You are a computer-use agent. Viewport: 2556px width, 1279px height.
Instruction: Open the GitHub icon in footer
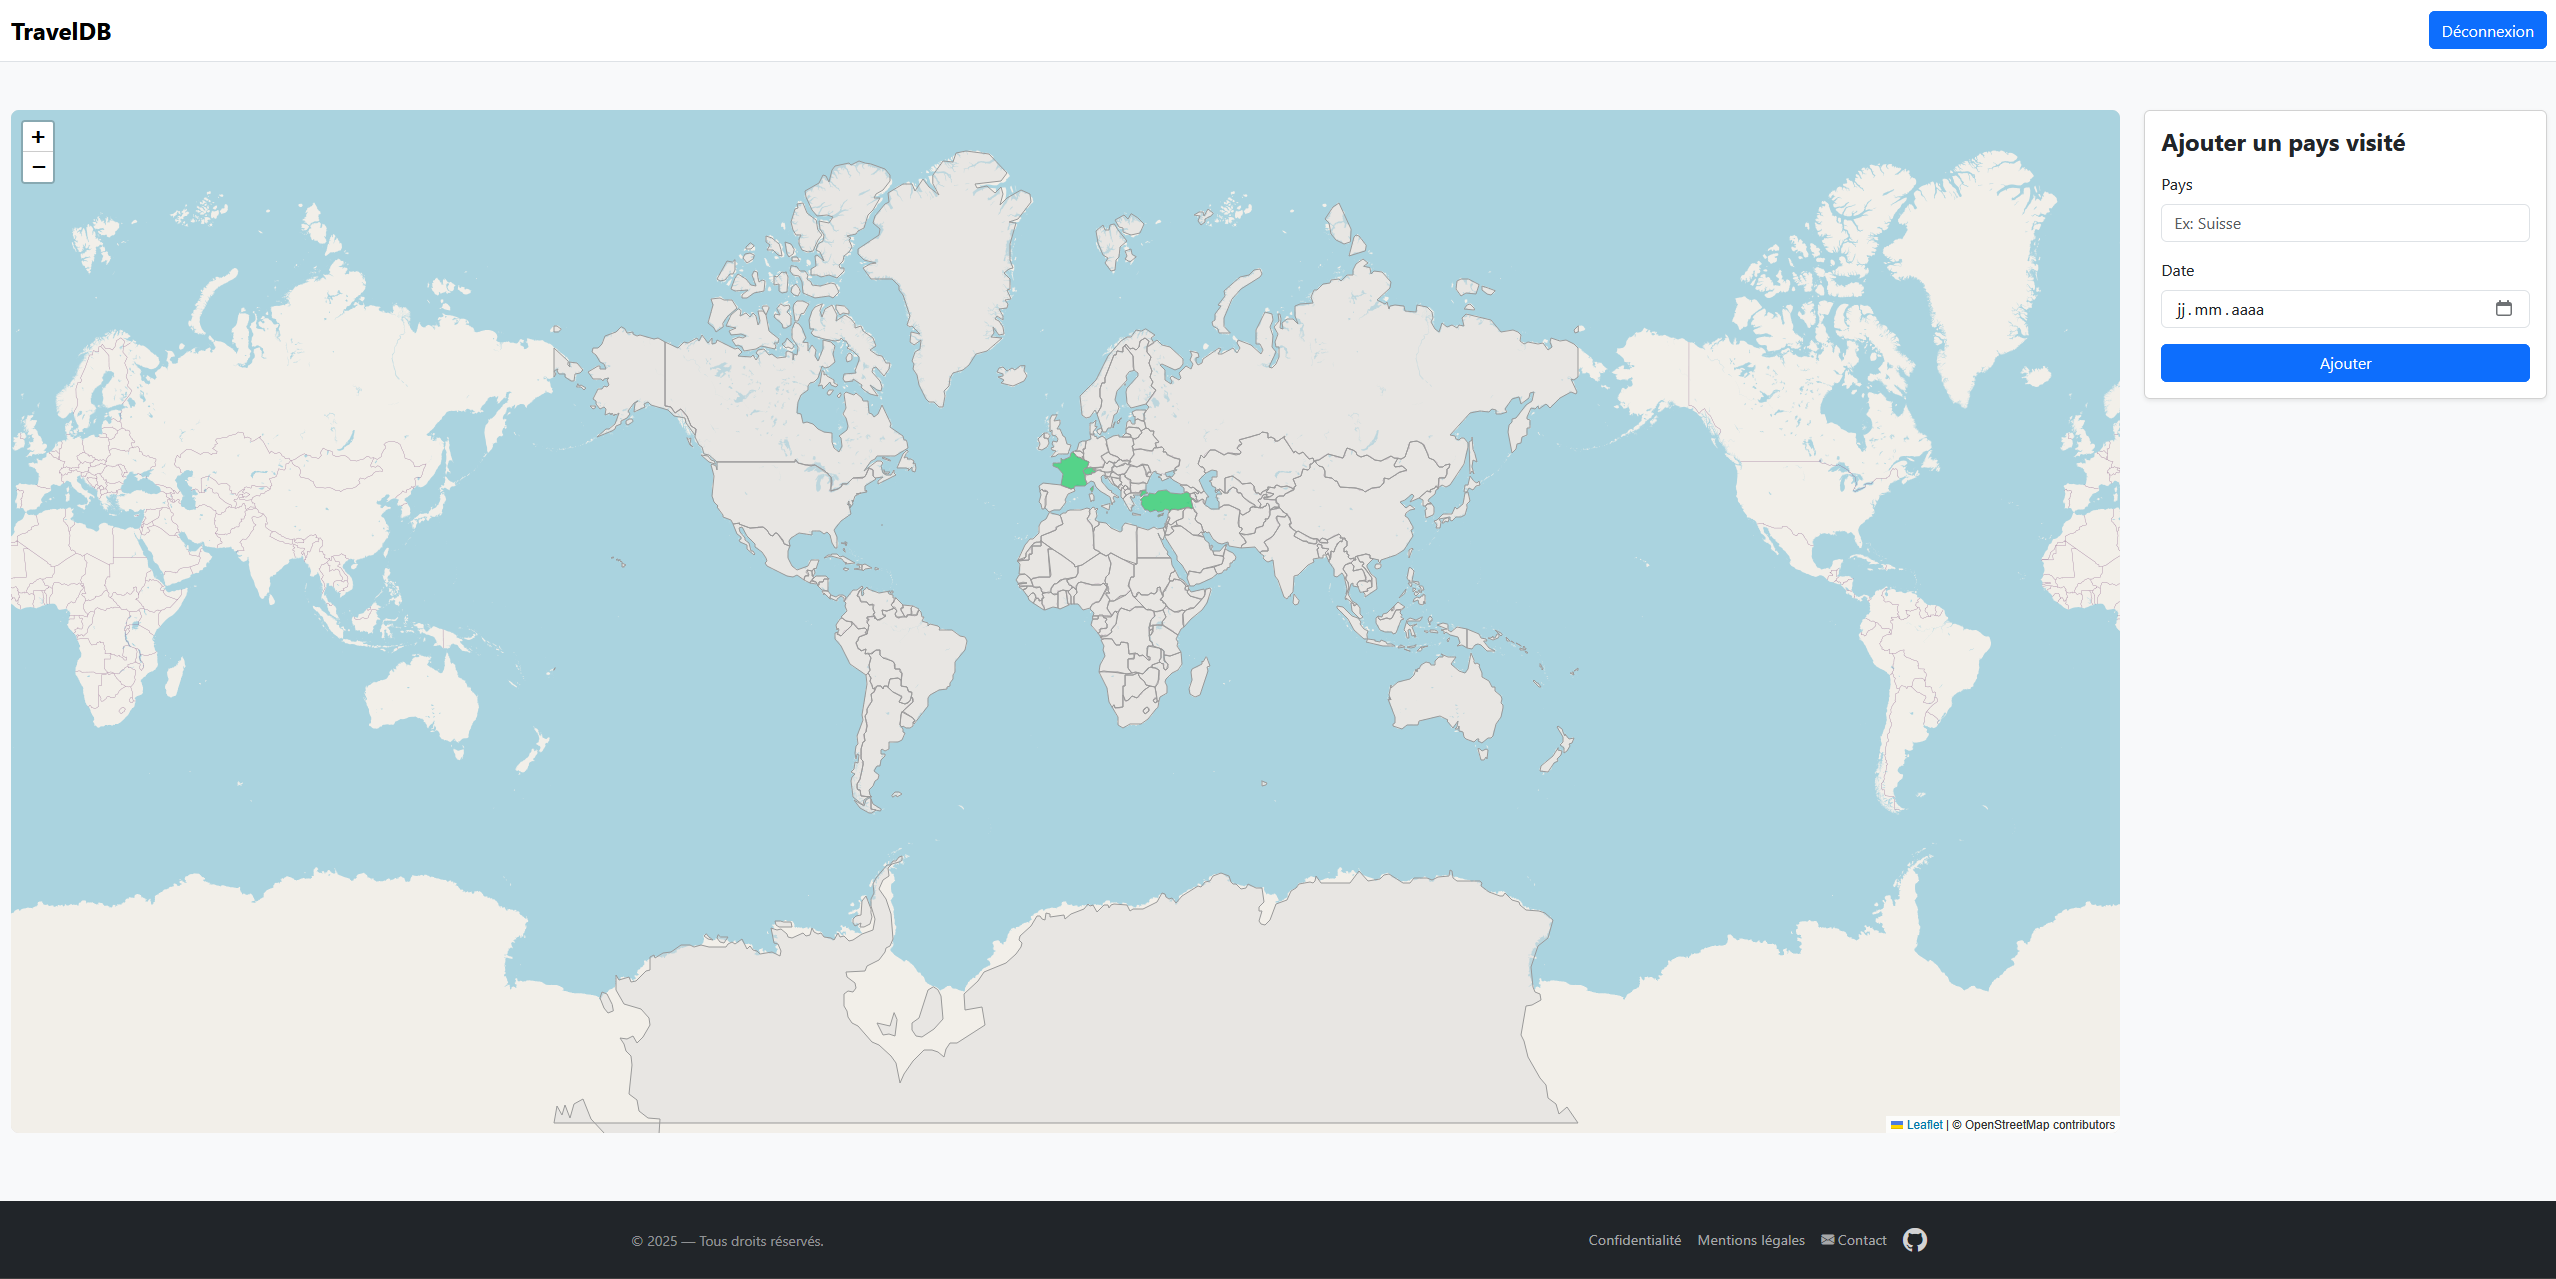(1914, 1240)
